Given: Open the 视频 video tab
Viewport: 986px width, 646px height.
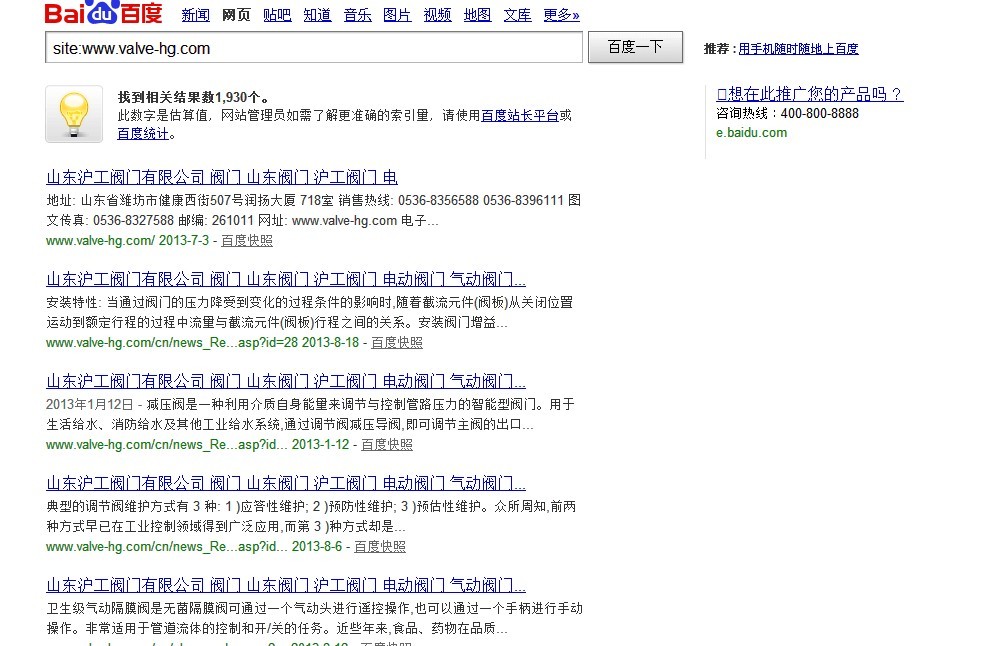Looking at the screenshot, I should click(x=437, y=14).
